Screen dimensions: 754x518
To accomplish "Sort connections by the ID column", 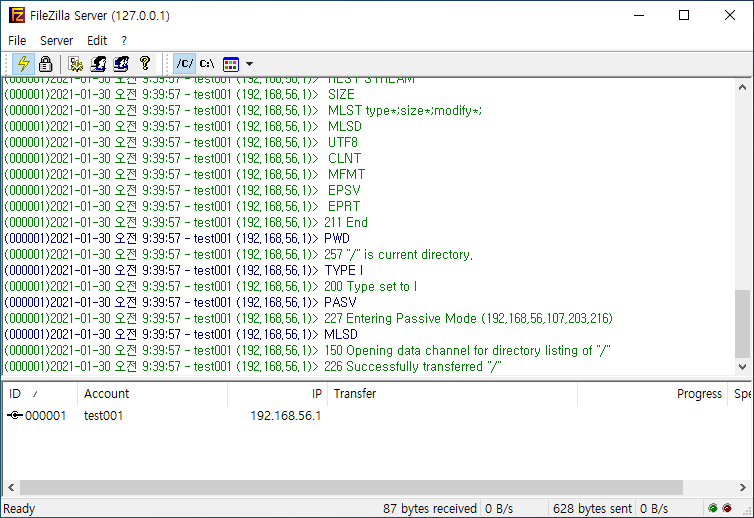I will [39, 393].
